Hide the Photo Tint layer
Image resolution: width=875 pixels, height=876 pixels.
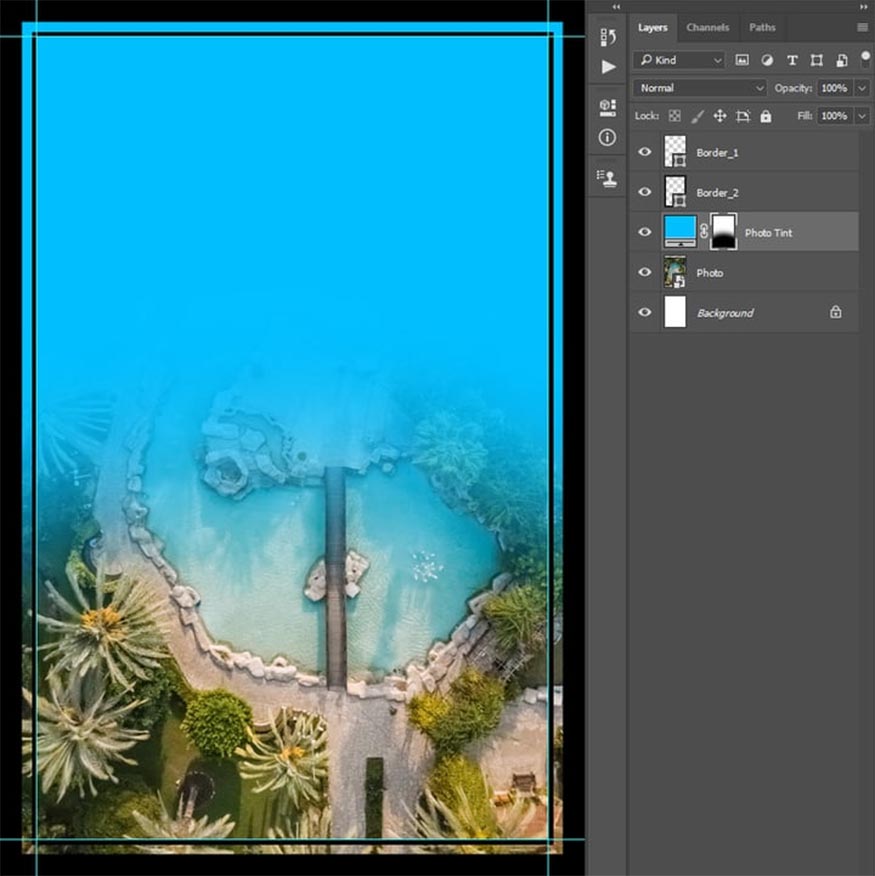click(644, 232)
